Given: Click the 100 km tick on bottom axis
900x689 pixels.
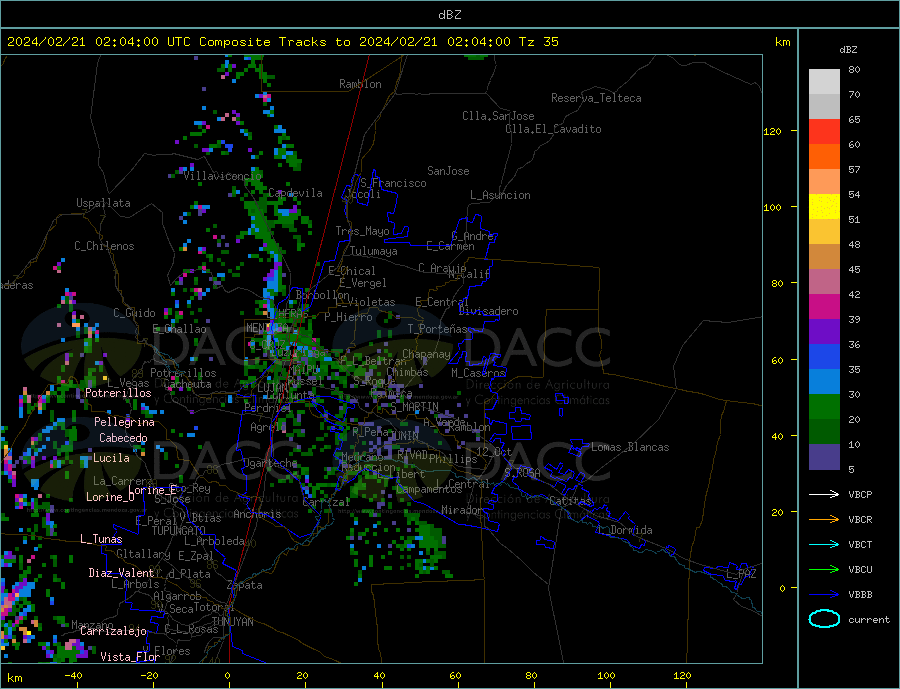Looking at the screenshot, I should point(606,676).
